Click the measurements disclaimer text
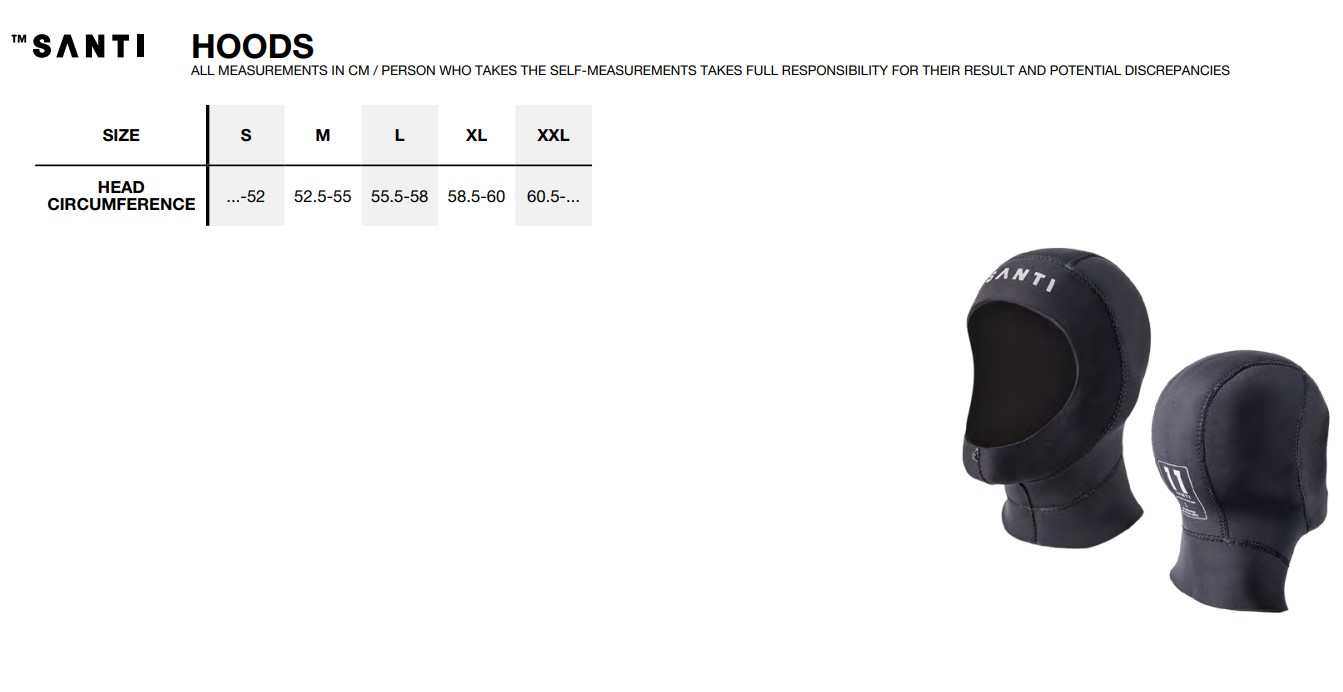The image size is (1343, 692). (710, 71)
